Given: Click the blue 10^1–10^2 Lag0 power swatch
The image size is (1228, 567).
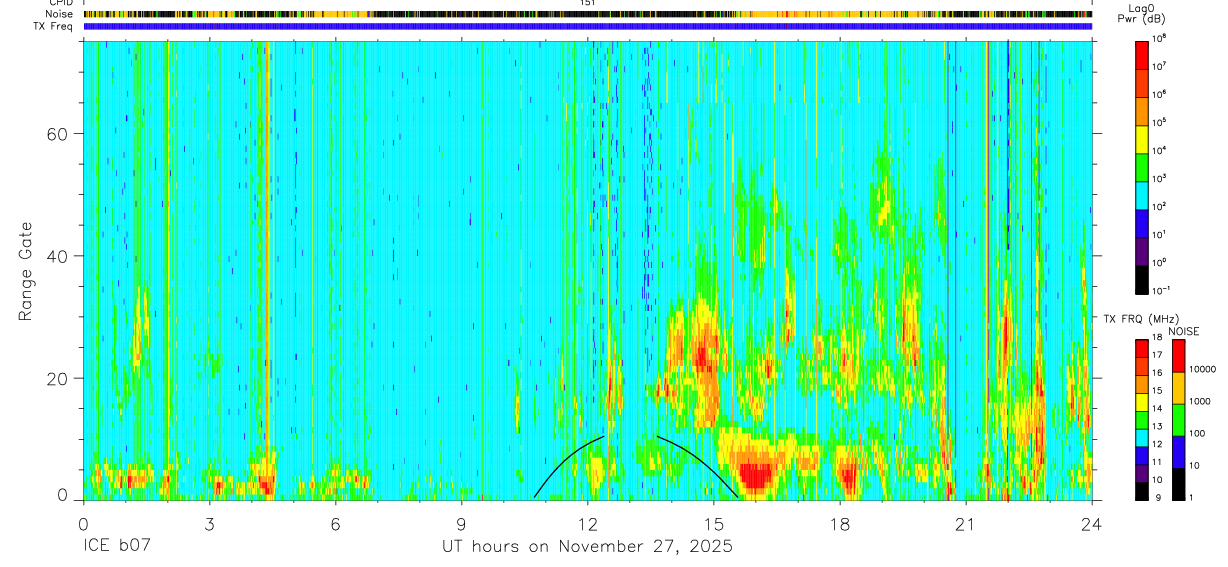Looking at the screenshot, I should tap(1142, 221).
